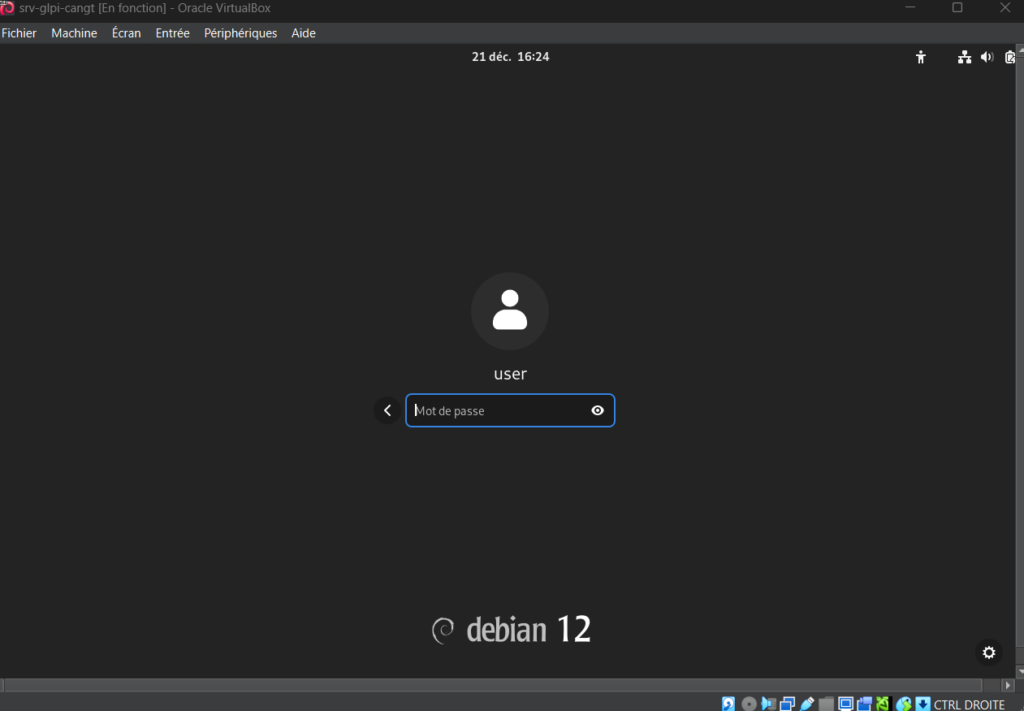
Task: Click the VirtualBox hard disk activity icon
Action: pos(729,703)
